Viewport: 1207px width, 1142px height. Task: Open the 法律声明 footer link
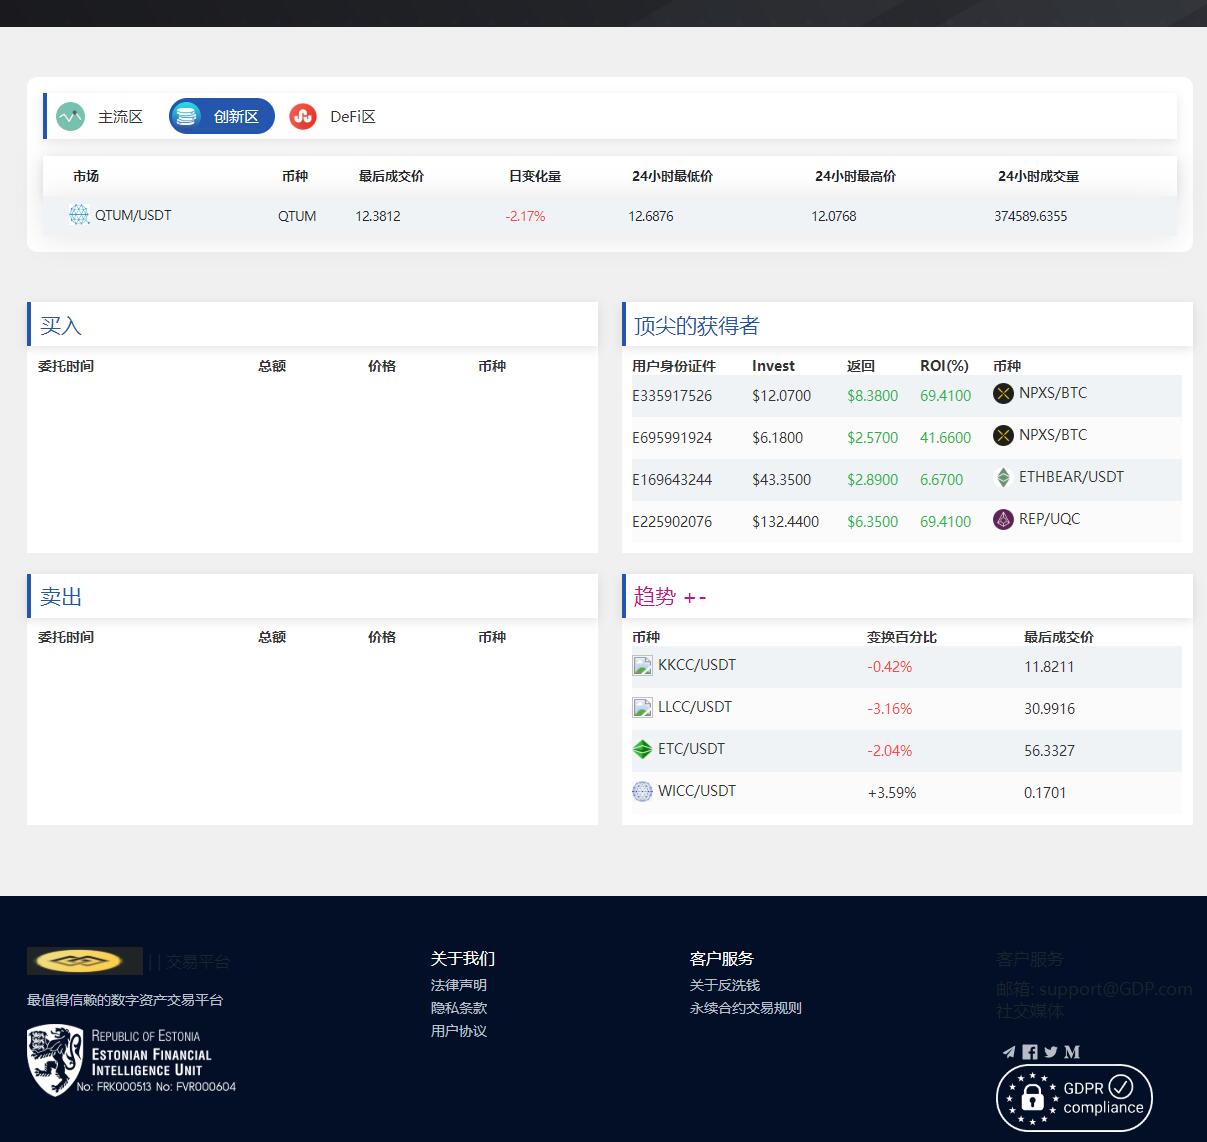459,985
